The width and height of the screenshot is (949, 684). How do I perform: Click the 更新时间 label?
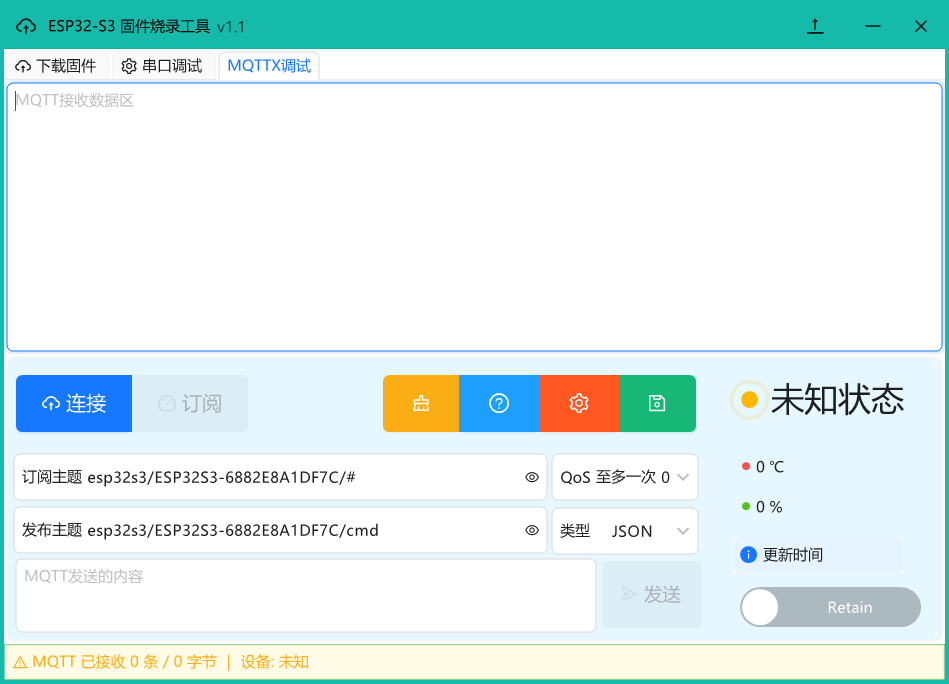coord(793,554)
